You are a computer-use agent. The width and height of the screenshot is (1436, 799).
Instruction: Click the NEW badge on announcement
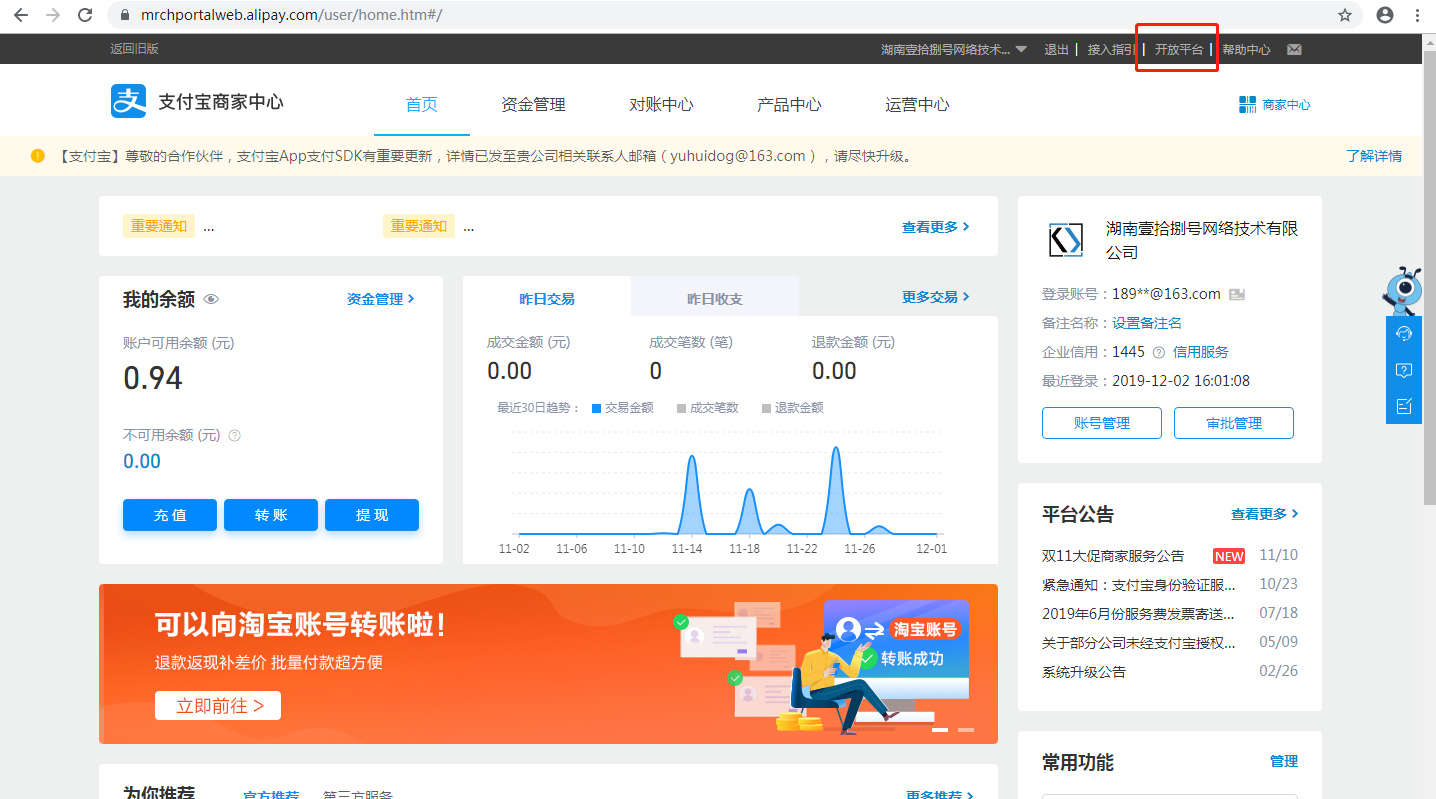click(1229, 556)
